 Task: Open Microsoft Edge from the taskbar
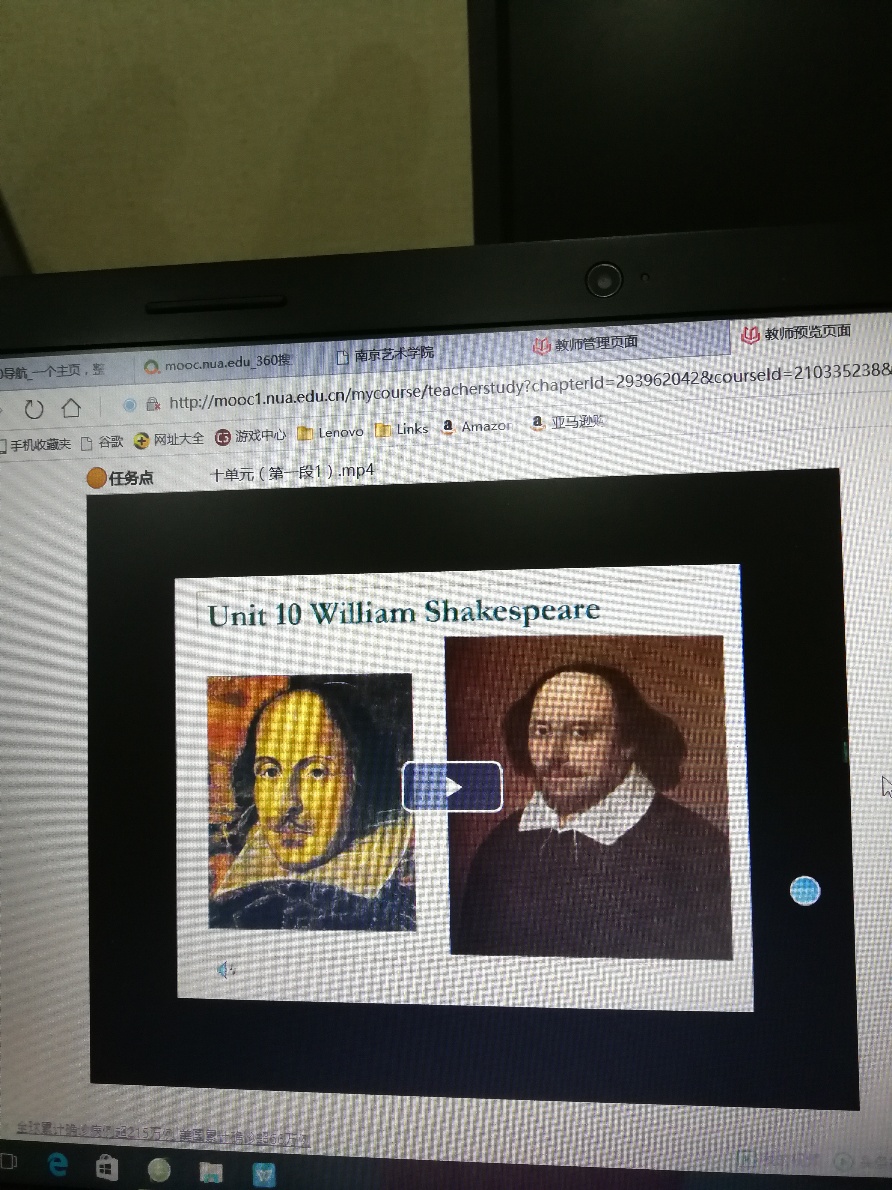pyautogui.click(x=58, y=1163)
